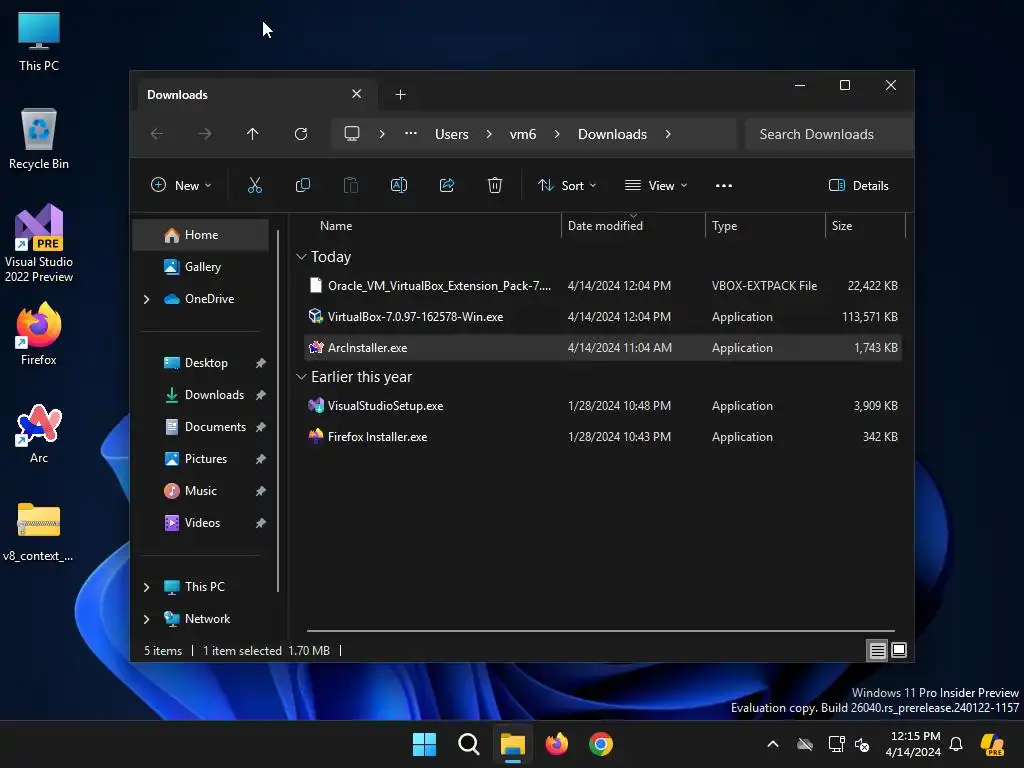Select the This PC desktop icon

(x=39, y=41)
